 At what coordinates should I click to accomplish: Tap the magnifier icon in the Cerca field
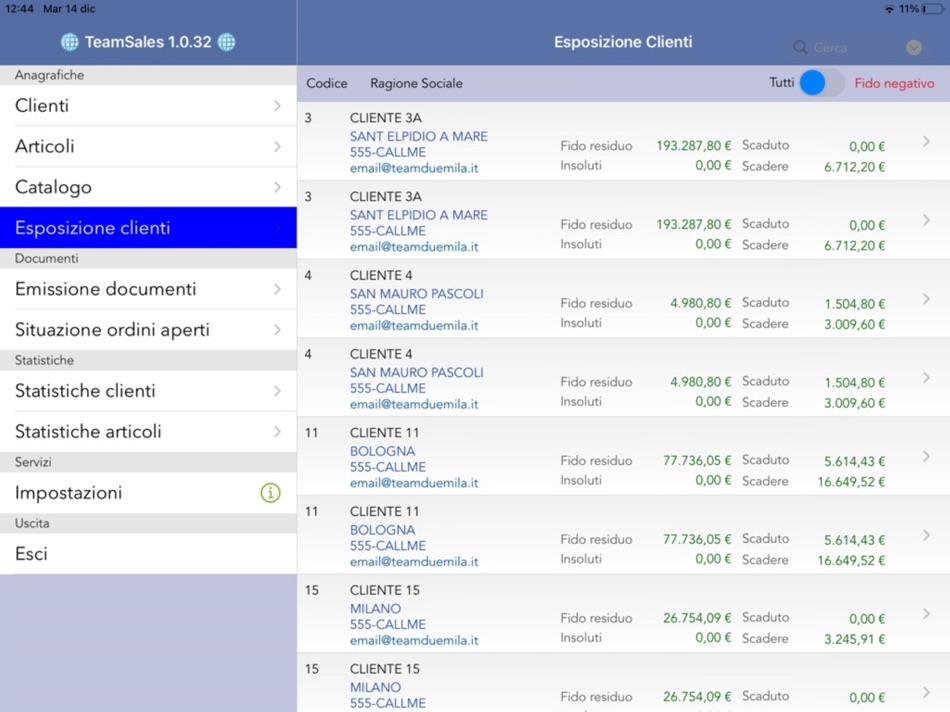pos(799,47)
